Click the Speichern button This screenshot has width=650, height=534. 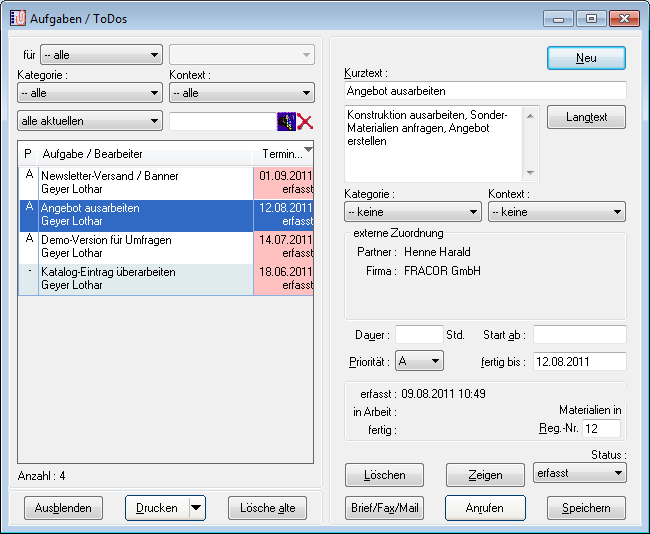(586, 508)
